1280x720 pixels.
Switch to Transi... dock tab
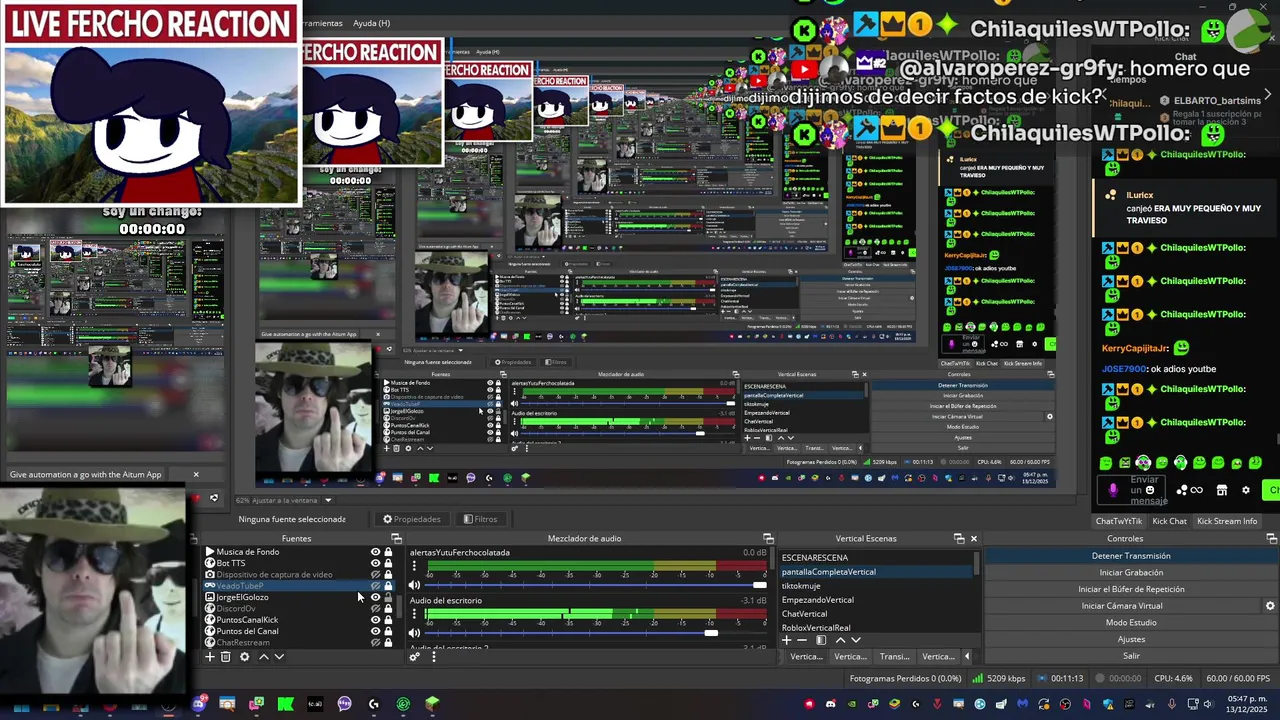(x=894, y=657)
